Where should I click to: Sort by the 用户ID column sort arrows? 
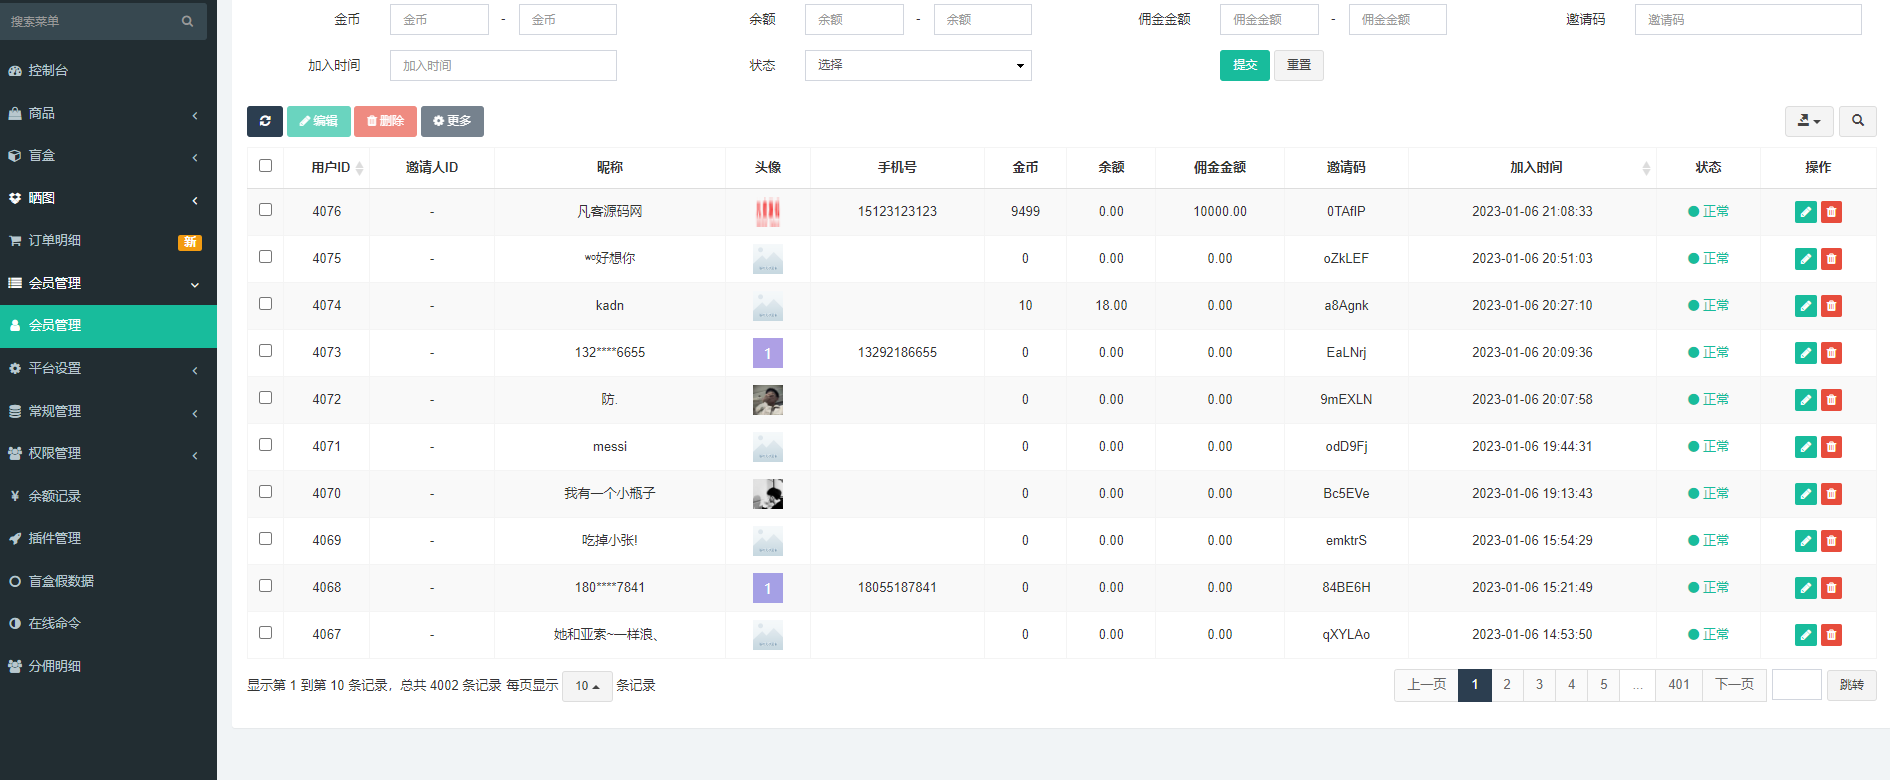coord(359,168)
